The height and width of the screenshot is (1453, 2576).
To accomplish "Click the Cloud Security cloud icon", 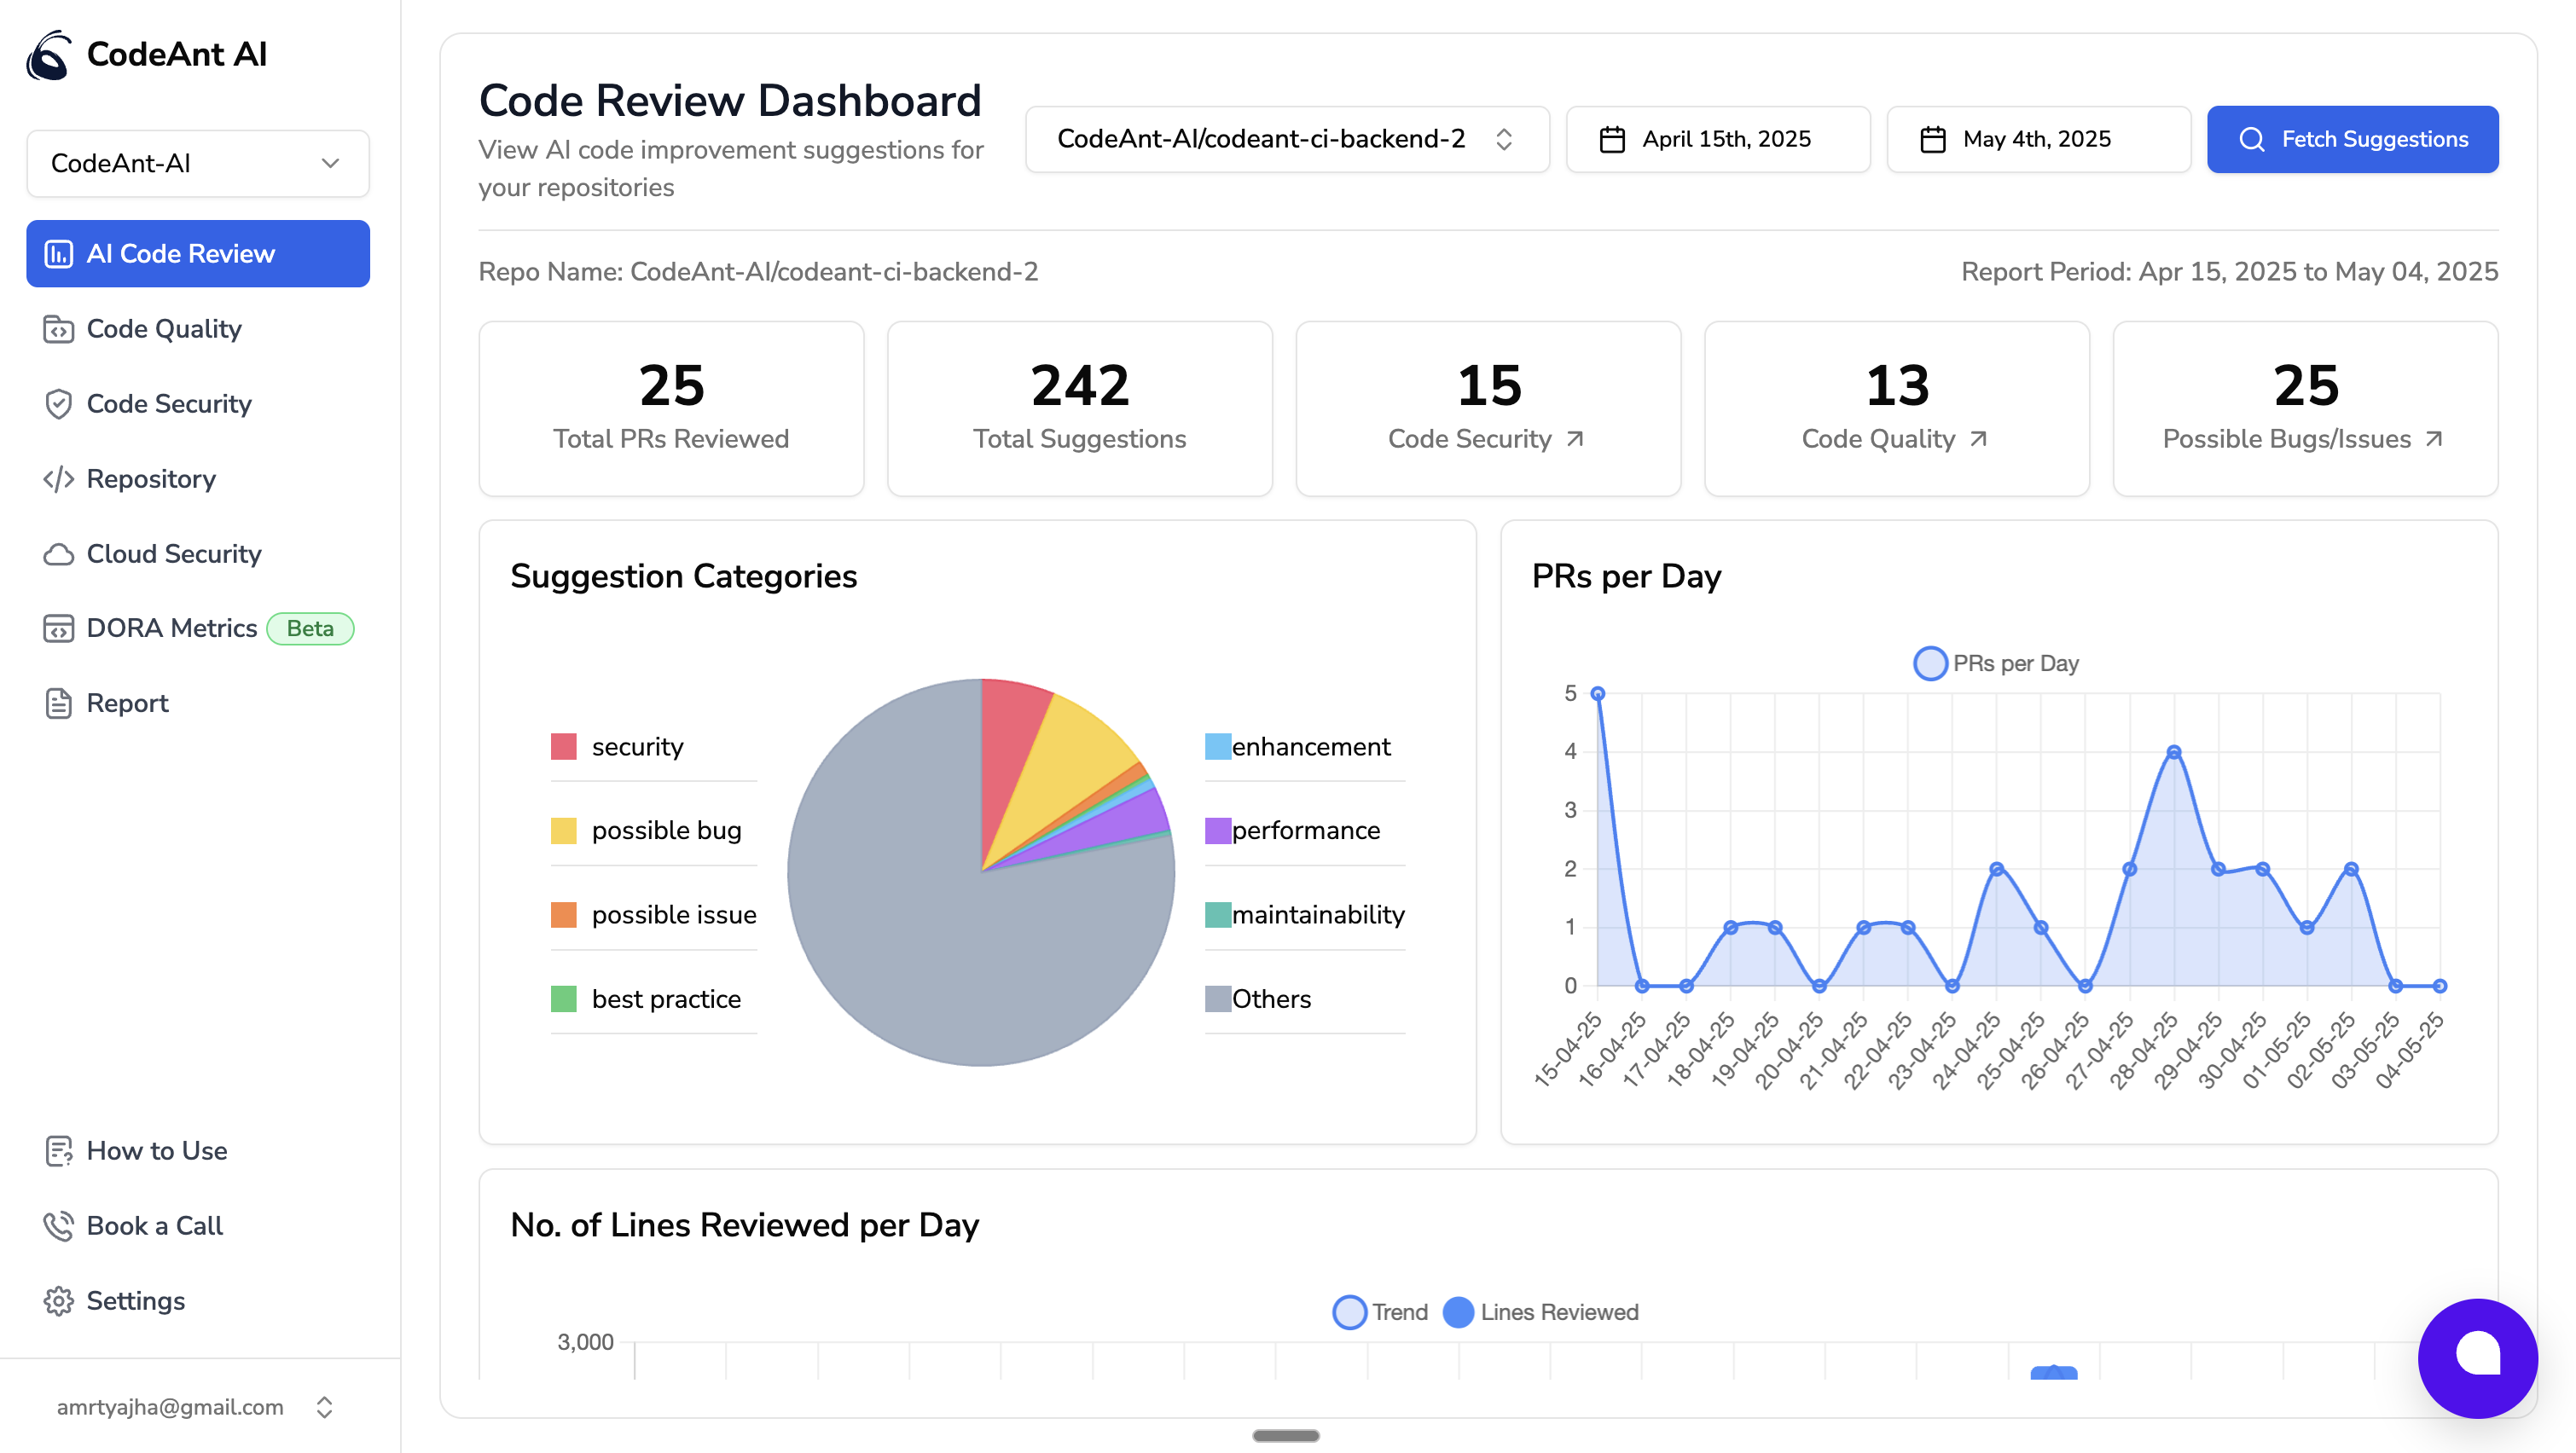I will click(x=58, y=554).
